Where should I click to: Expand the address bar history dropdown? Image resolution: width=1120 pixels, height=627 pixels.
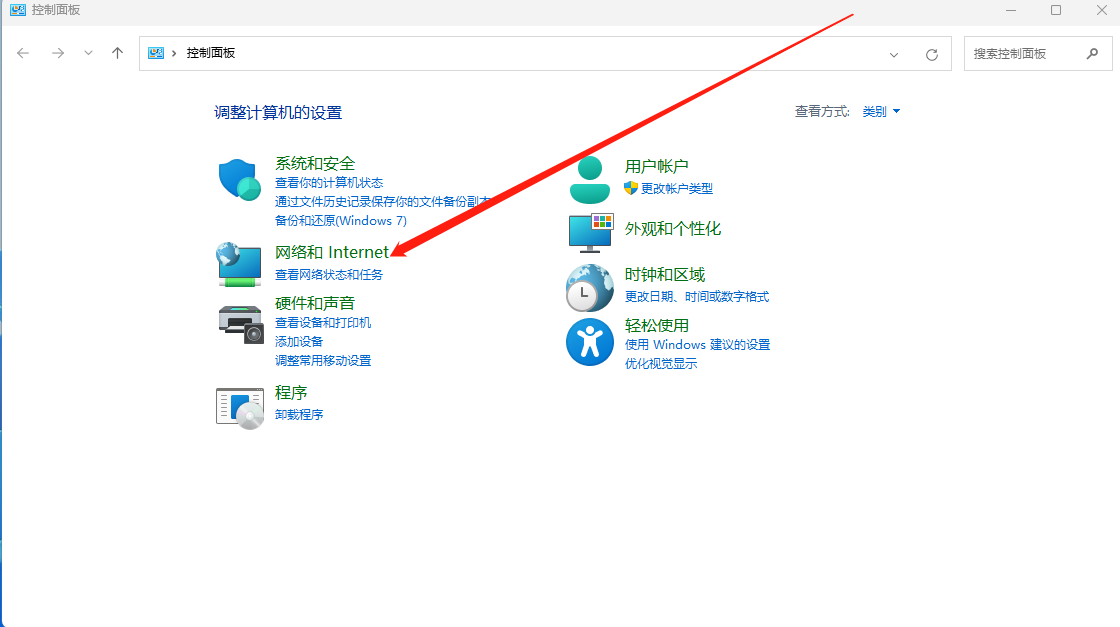pyautogui.click(x=894, y=55)
